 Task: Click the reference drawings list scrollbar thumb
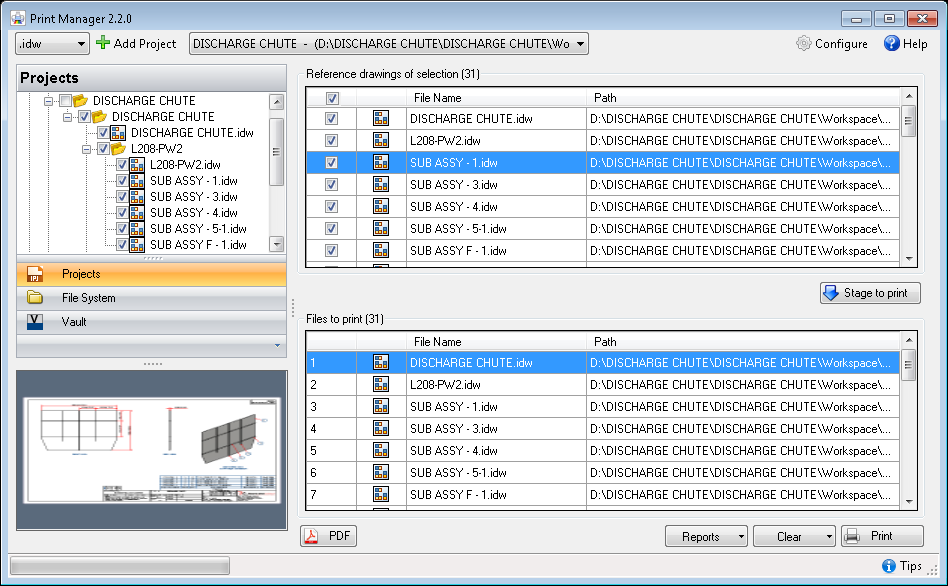908,120
